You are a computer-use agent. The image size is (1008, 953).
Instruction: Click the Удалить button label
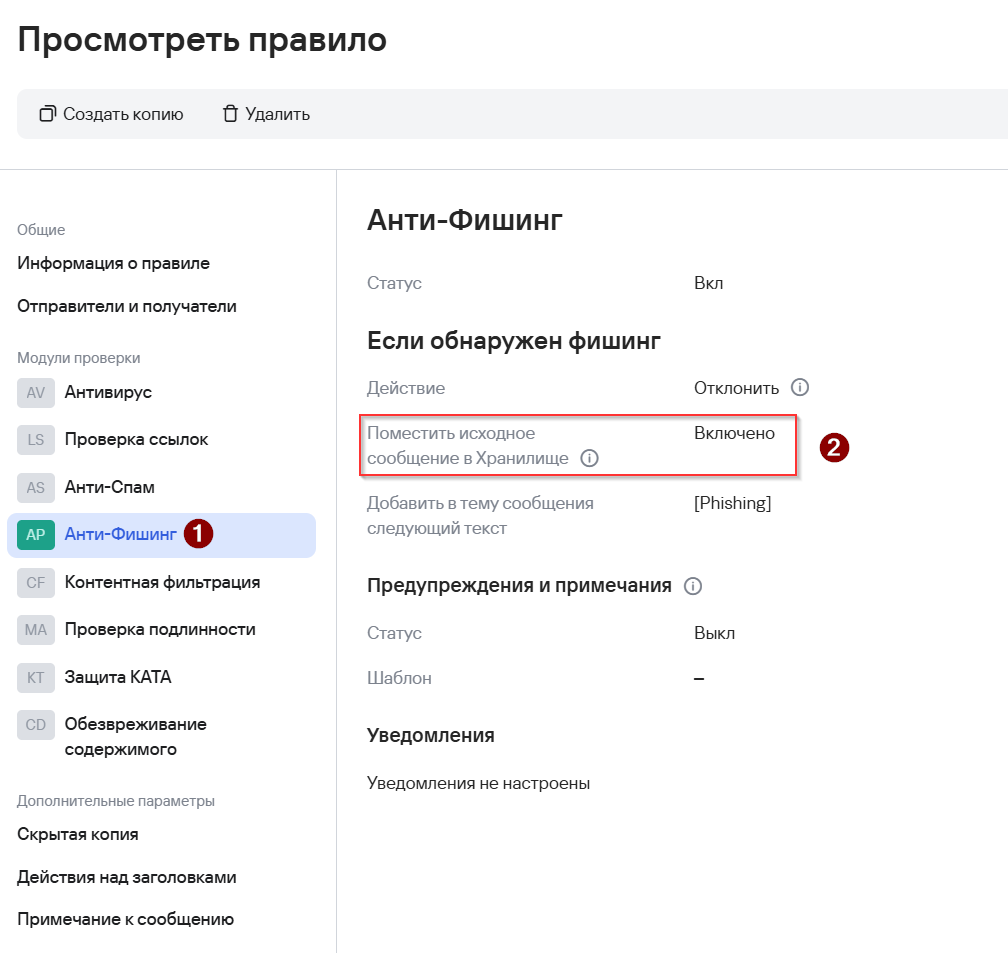click(278, 114)
